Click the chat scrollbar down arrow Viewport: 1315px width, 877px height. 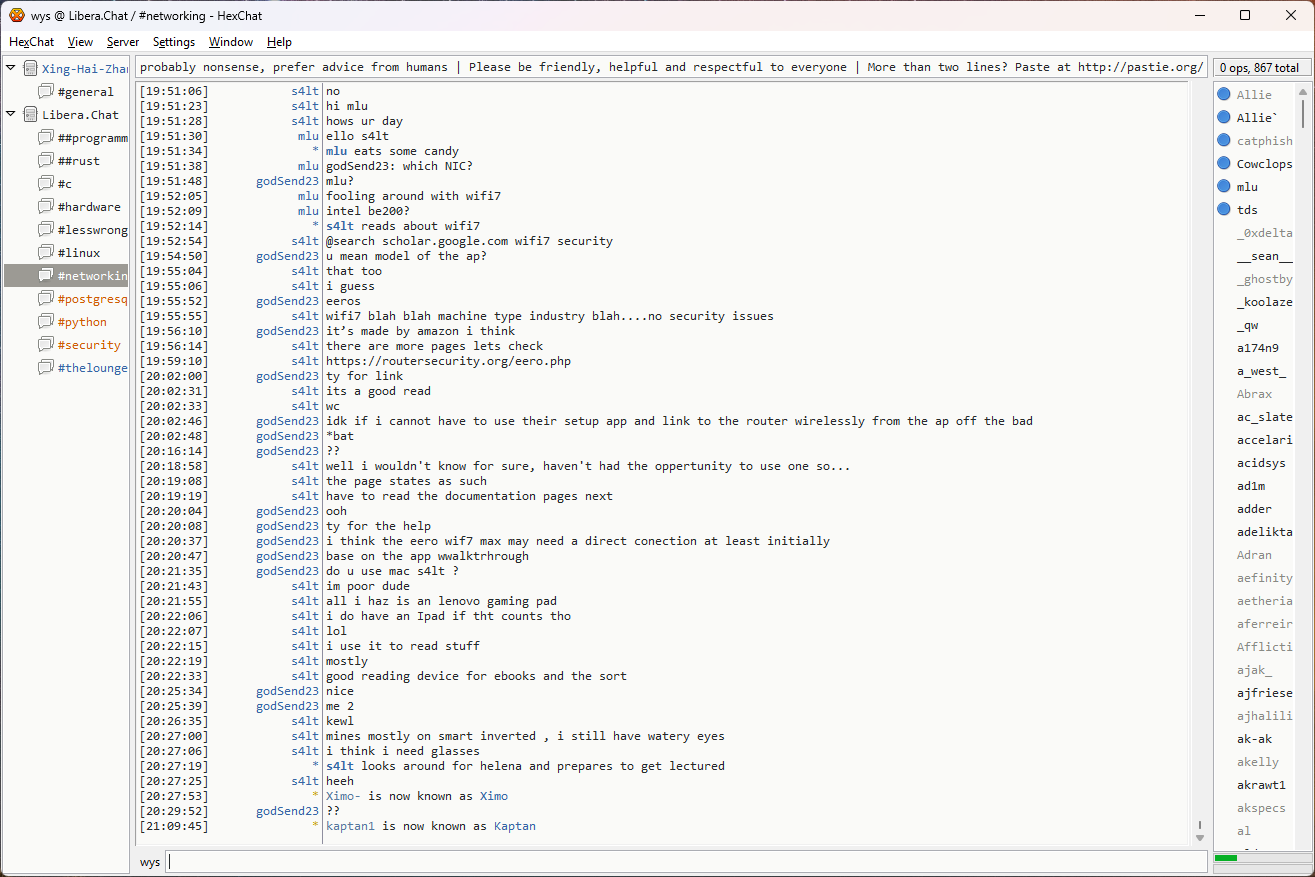(x=1199, y=837)
